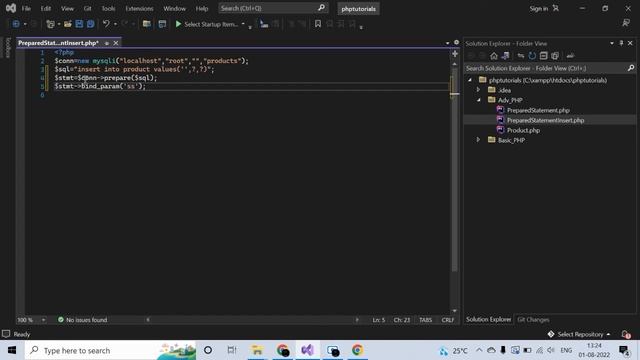Click the Visual Studio logo icon
This screenshot has width=640, height=360.
11,8
